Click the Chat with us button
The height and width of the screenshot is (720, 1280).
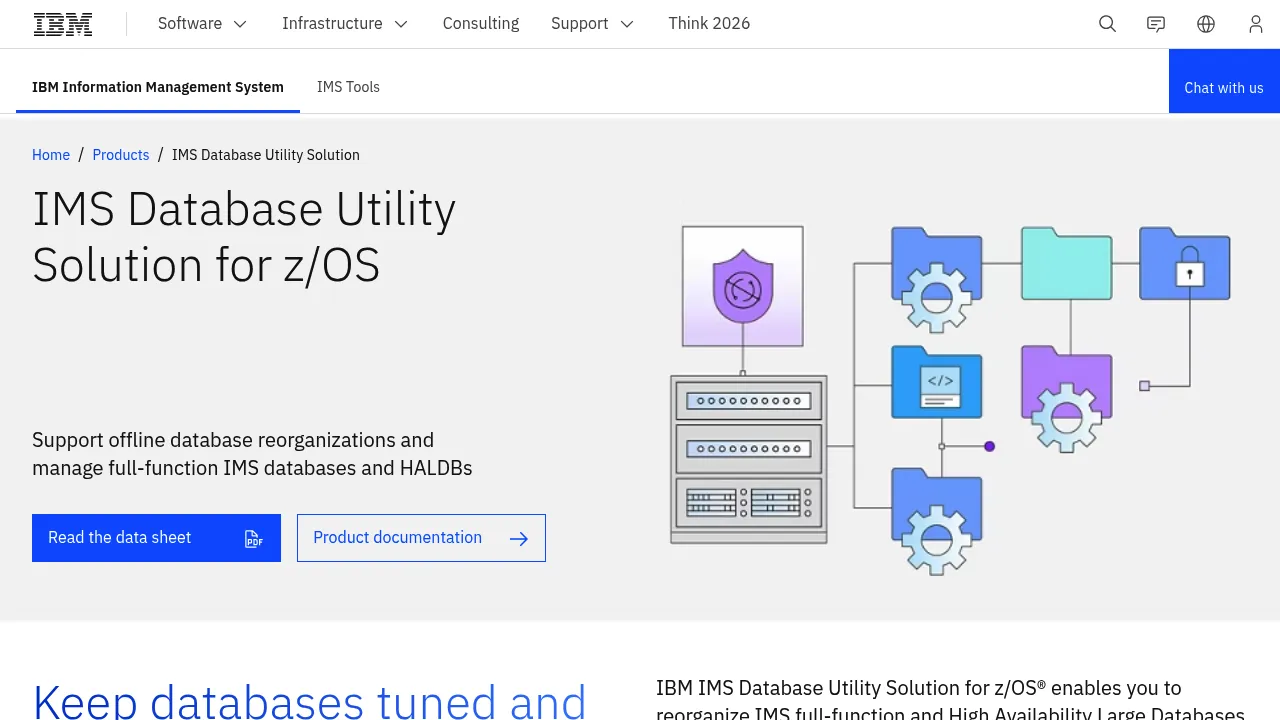click(1224, 81)
